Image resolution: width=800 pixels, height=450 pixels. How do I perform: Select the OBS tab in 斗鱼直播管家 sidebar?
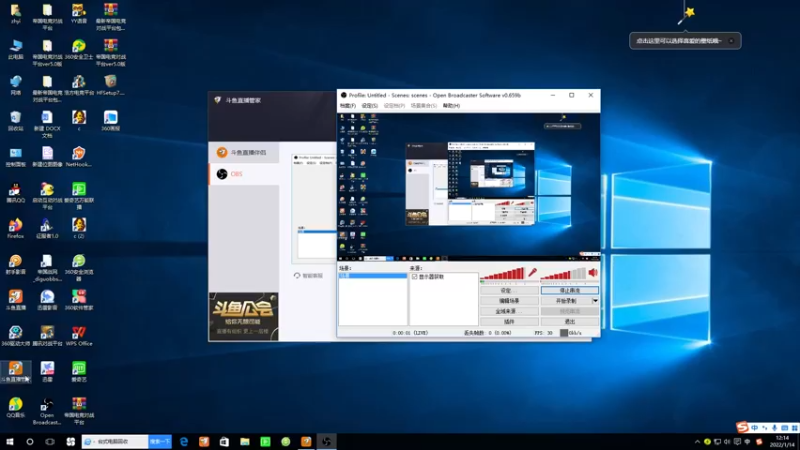pyautogui.click(x=244, y=174)
